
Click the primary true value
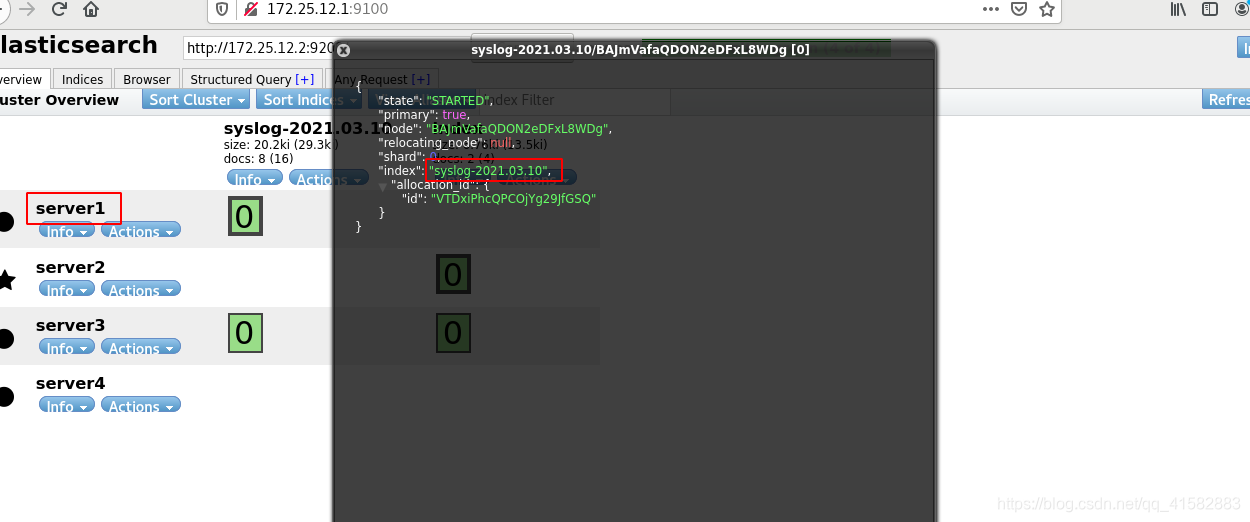tap(454, 115)
